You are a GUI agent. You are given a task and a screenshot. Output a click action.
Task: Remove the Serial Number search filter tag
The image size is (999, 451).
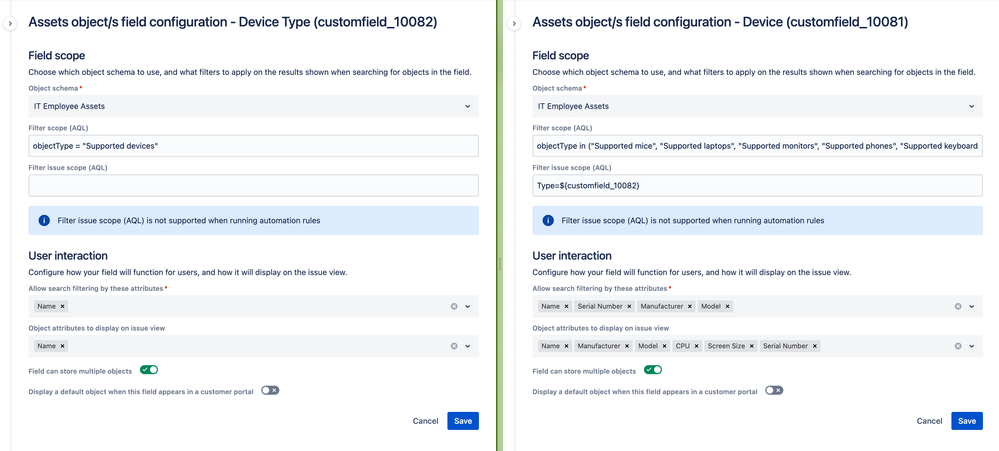click(x=629, y=306)
